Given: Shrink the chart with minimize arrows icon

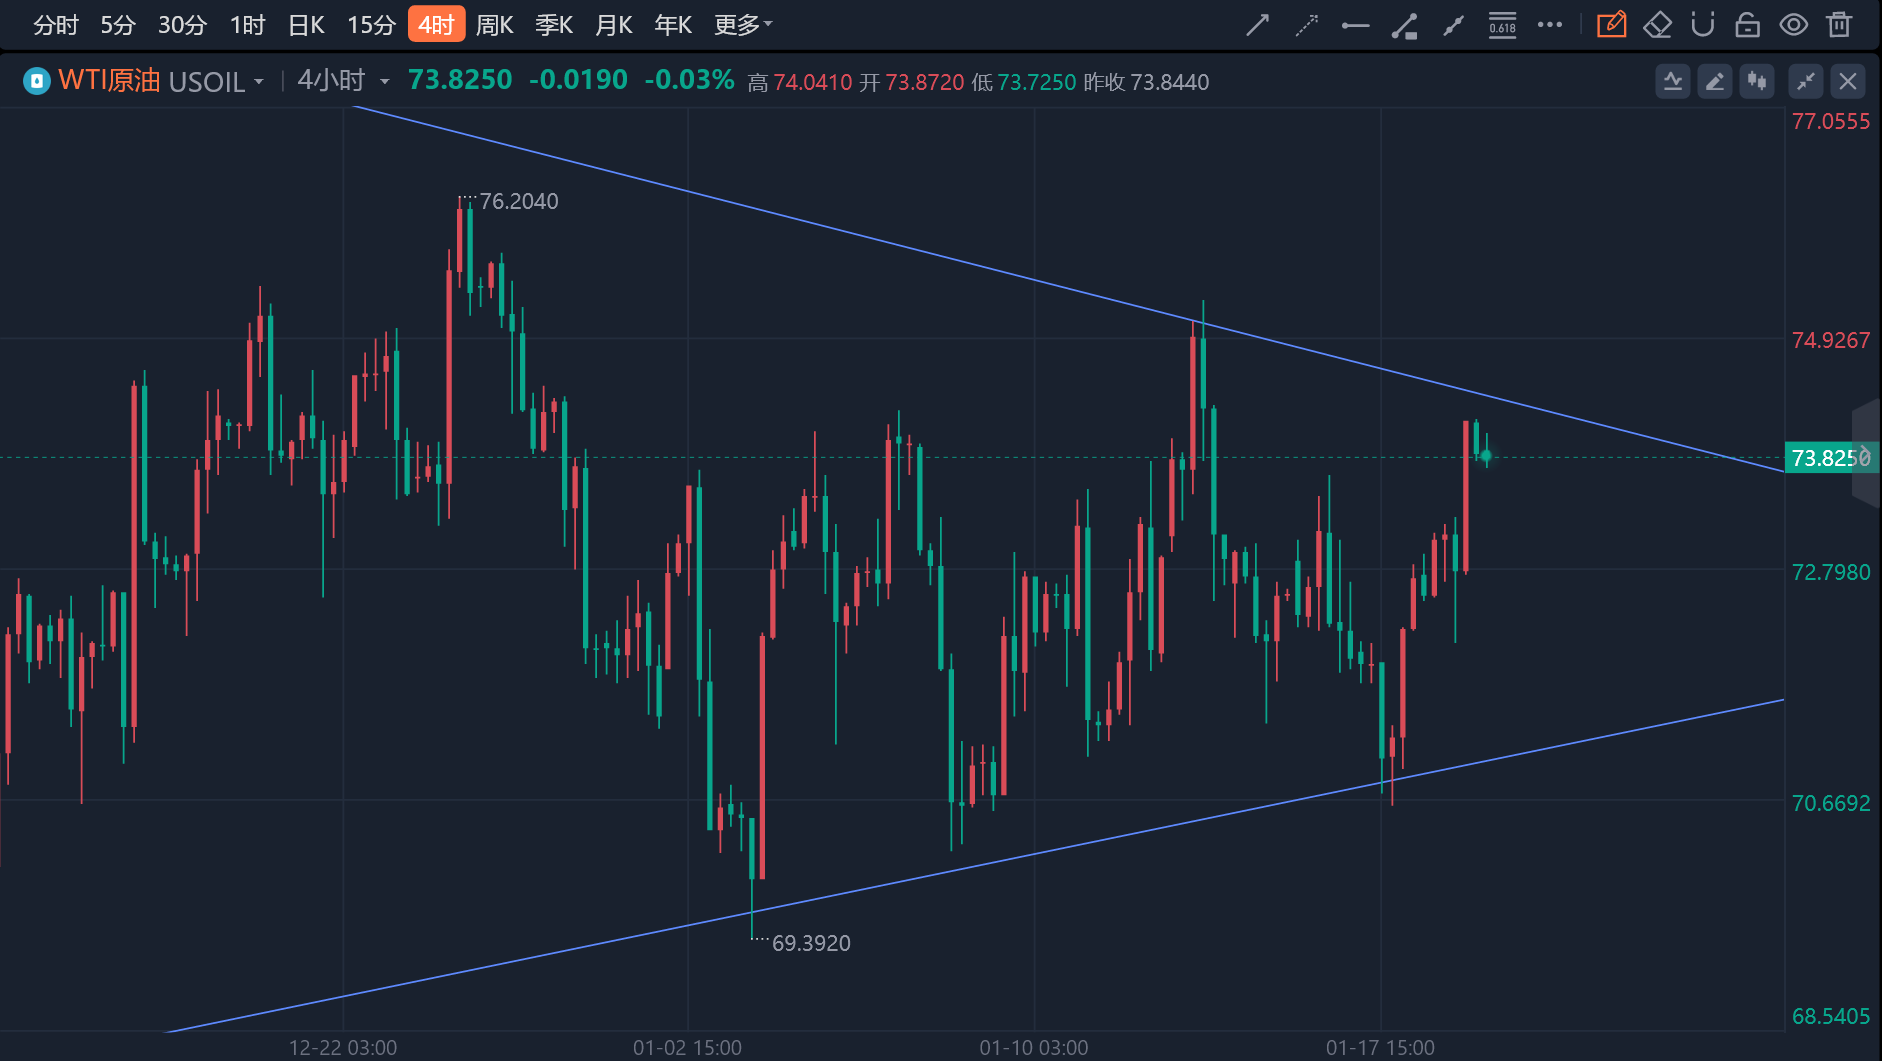Looking at the screenshot, I should click(x=1806, y=81).
